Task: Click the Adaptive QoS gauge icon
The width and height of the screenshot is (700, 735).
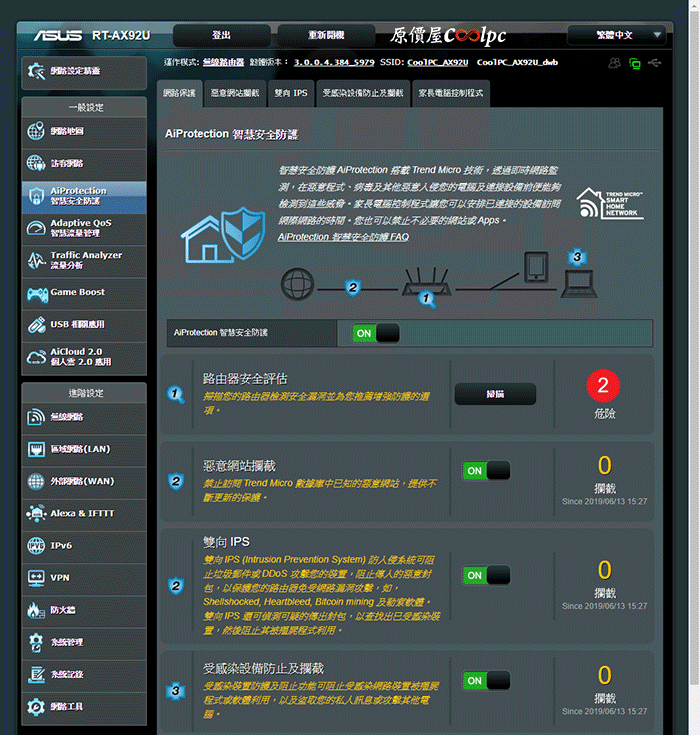Action: (x=36, y=228)
